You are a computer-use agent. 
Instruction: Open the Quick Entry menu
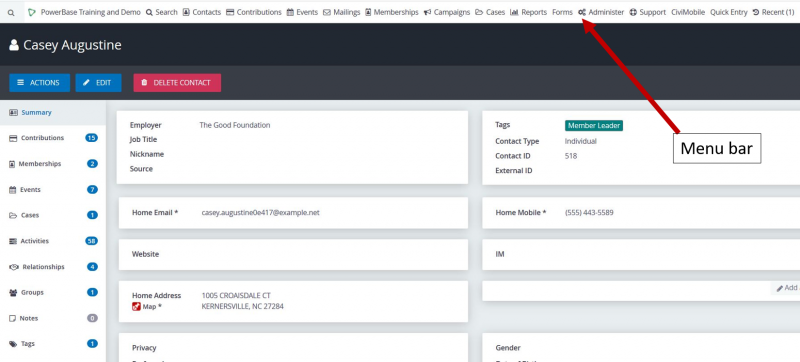tap(729, 12)
